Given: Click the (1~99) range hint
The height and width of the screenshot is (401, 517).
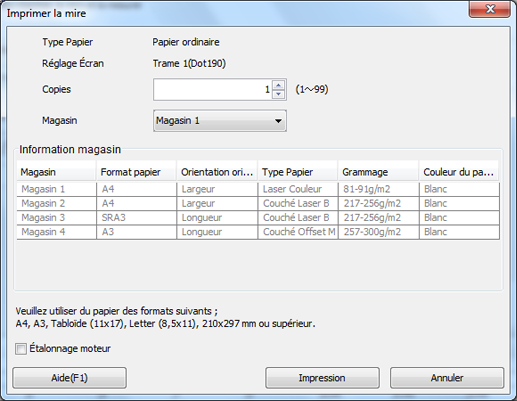Looking at the screenshot, I should pos(312,89).
